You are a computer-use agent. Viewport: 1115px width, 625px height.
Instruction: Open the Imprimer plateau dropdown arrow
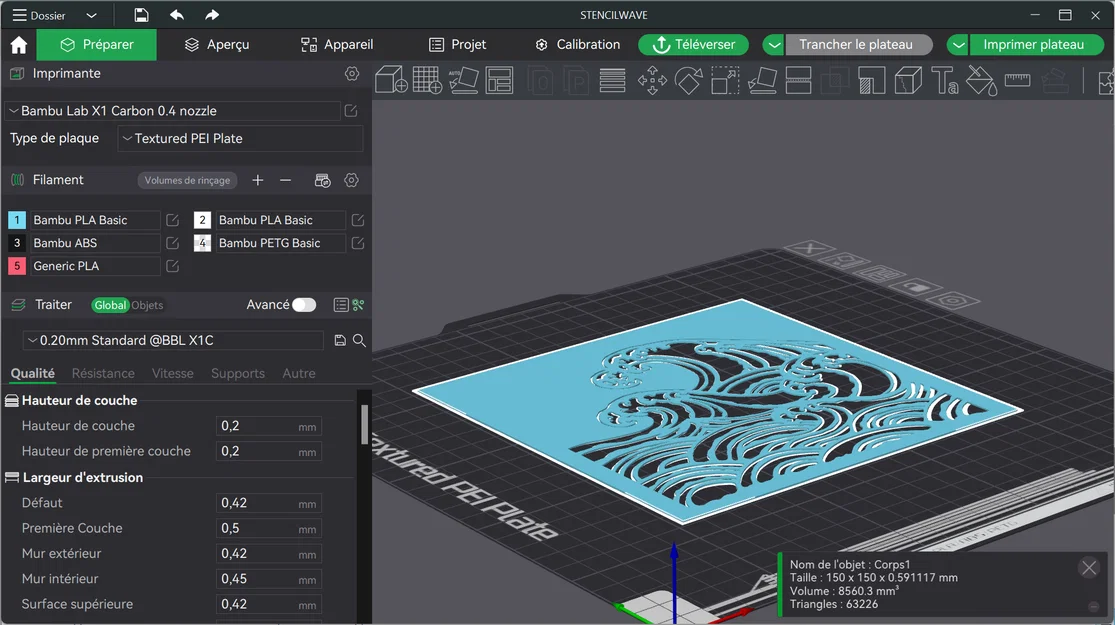958,45
